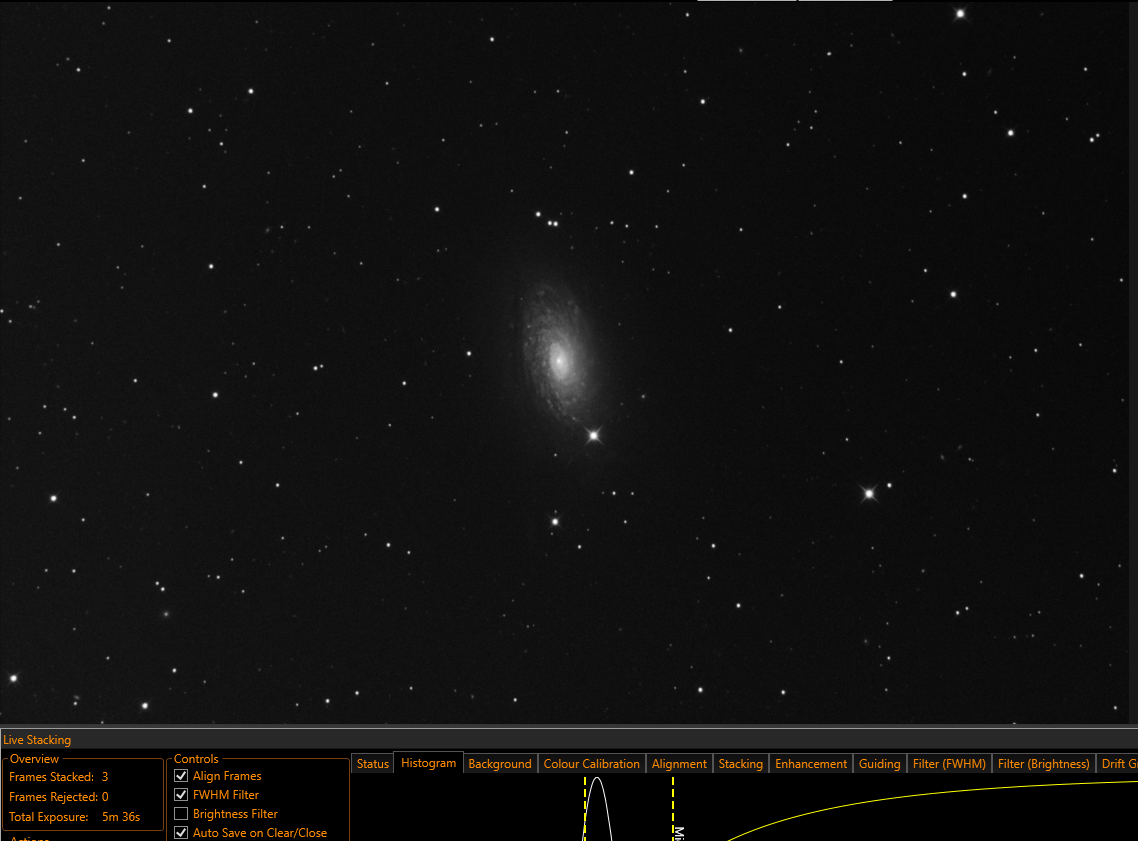Screen dimensions: 1138x841
Task: Click the histogram black level dashed line
Action: pos(585,809)
